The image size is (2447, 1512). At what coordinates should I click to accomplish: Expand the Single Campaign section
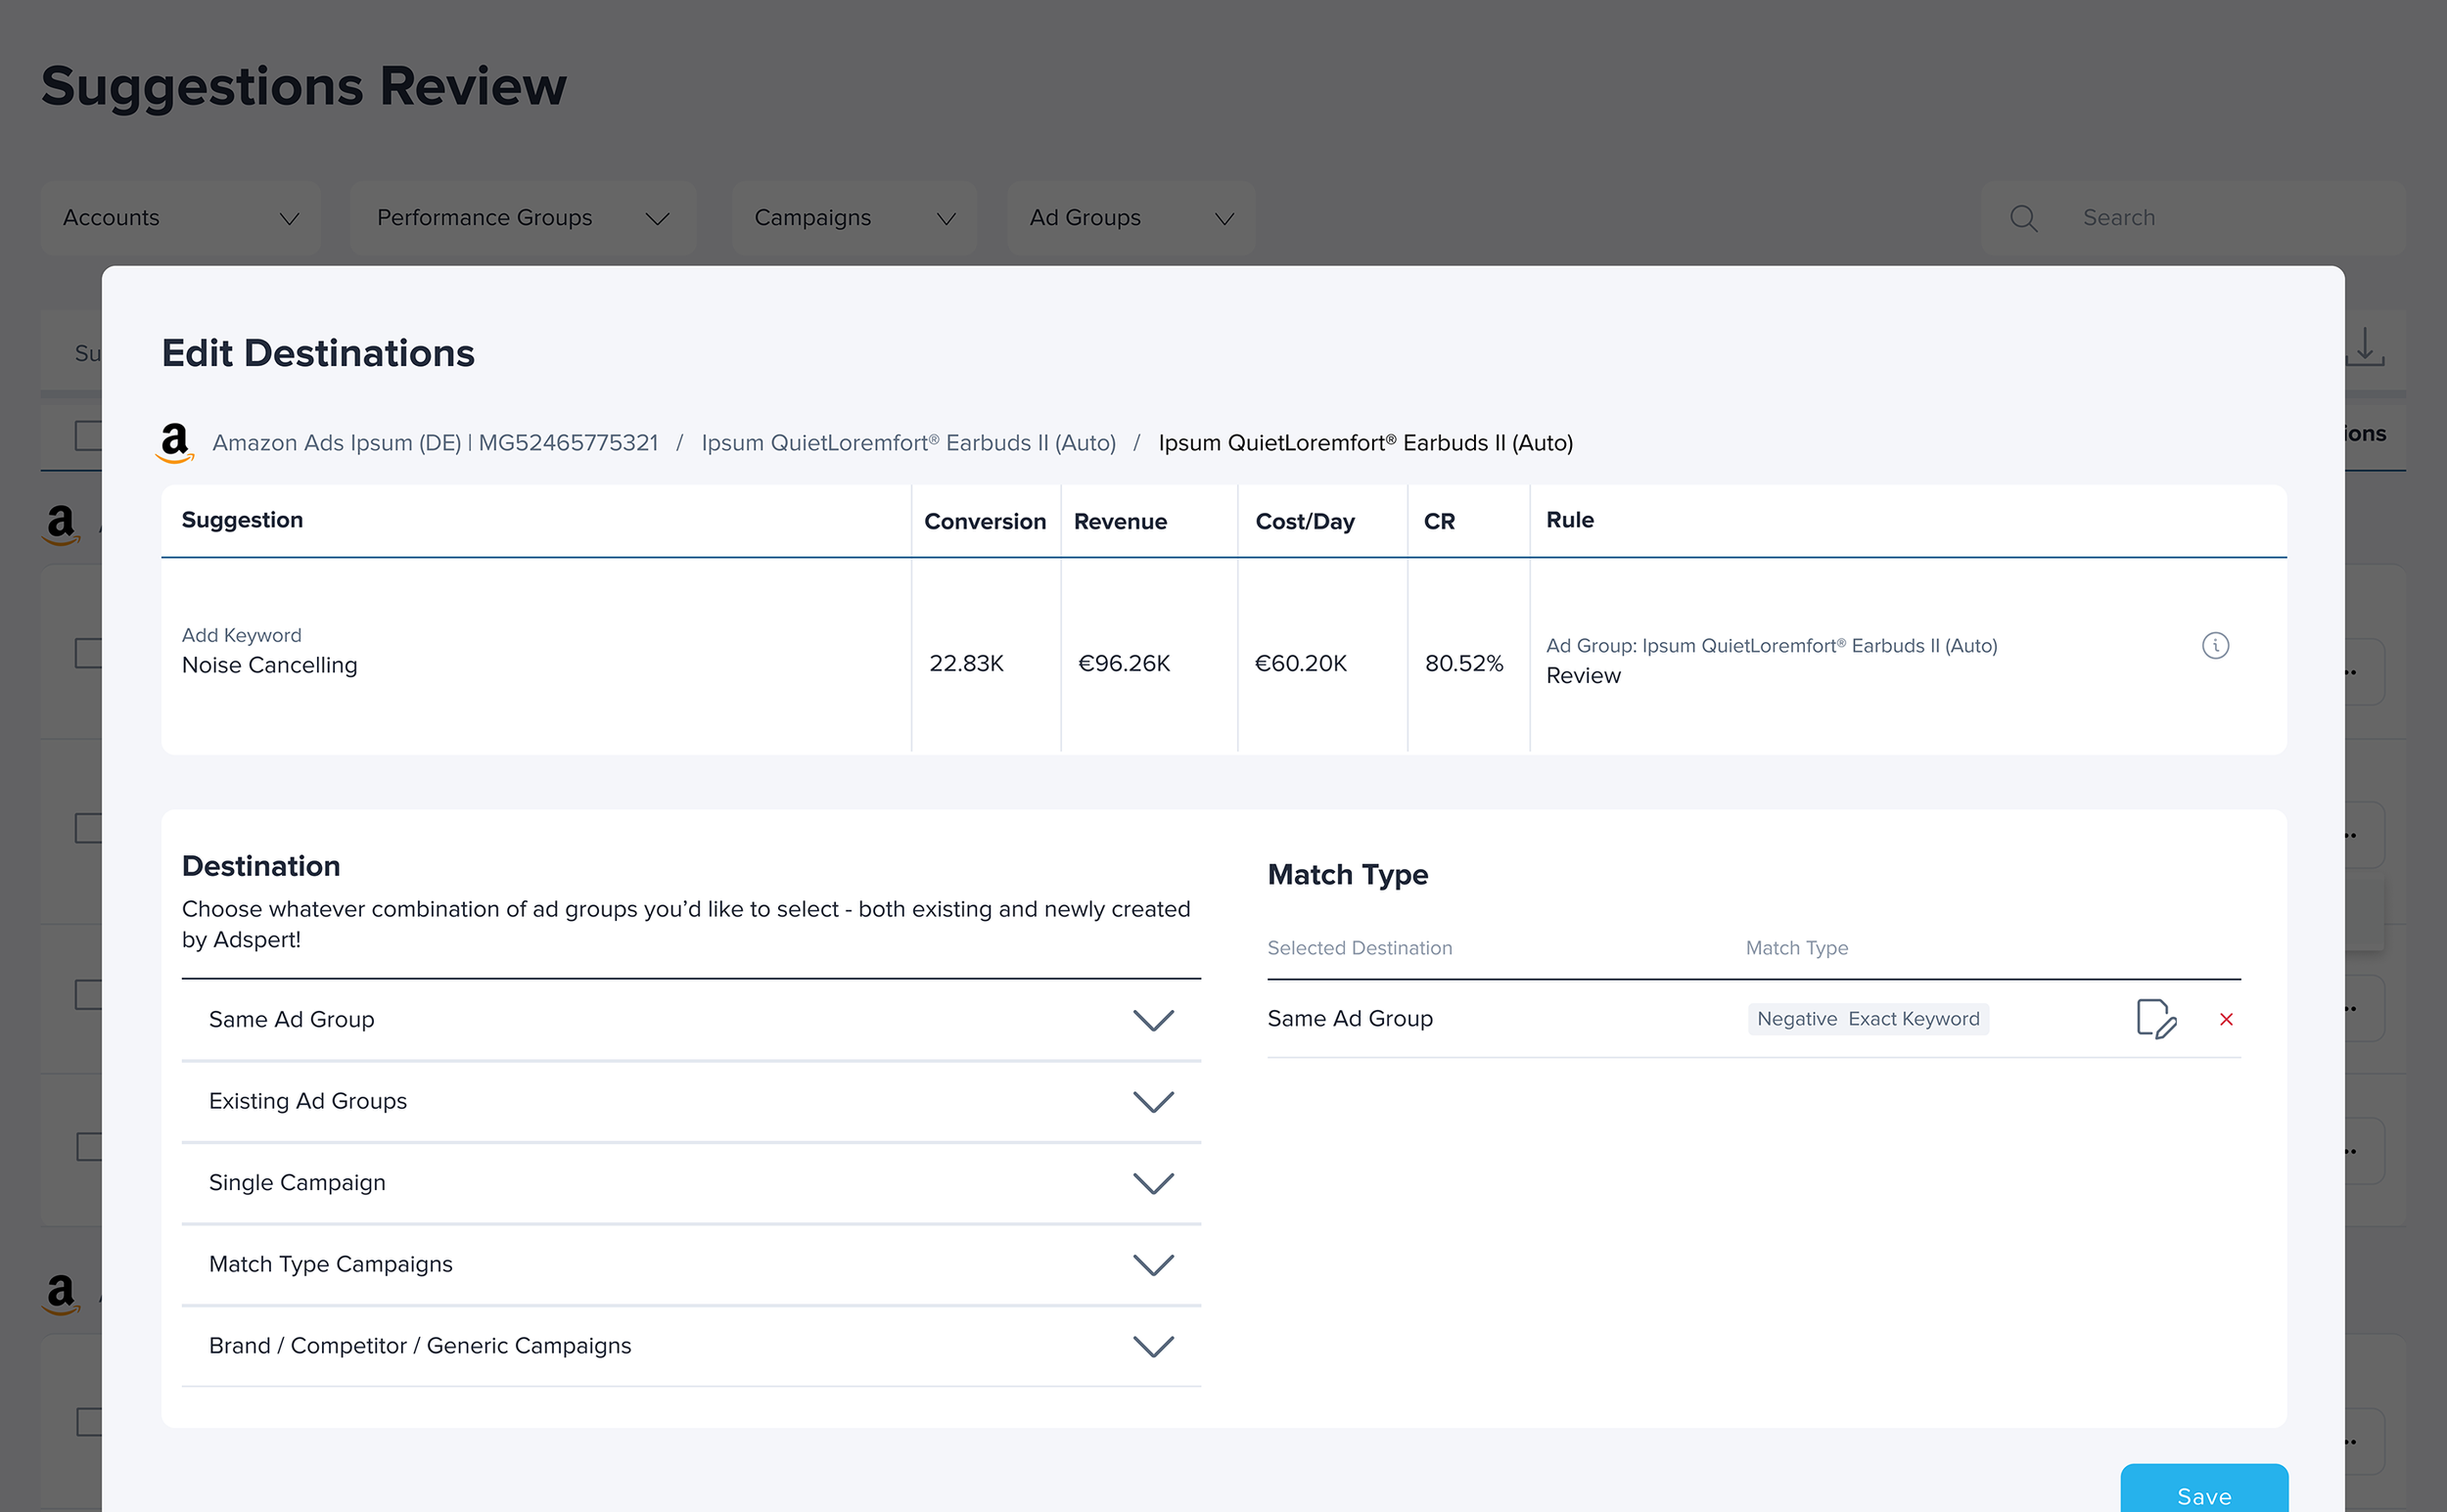[1152, 1183]
